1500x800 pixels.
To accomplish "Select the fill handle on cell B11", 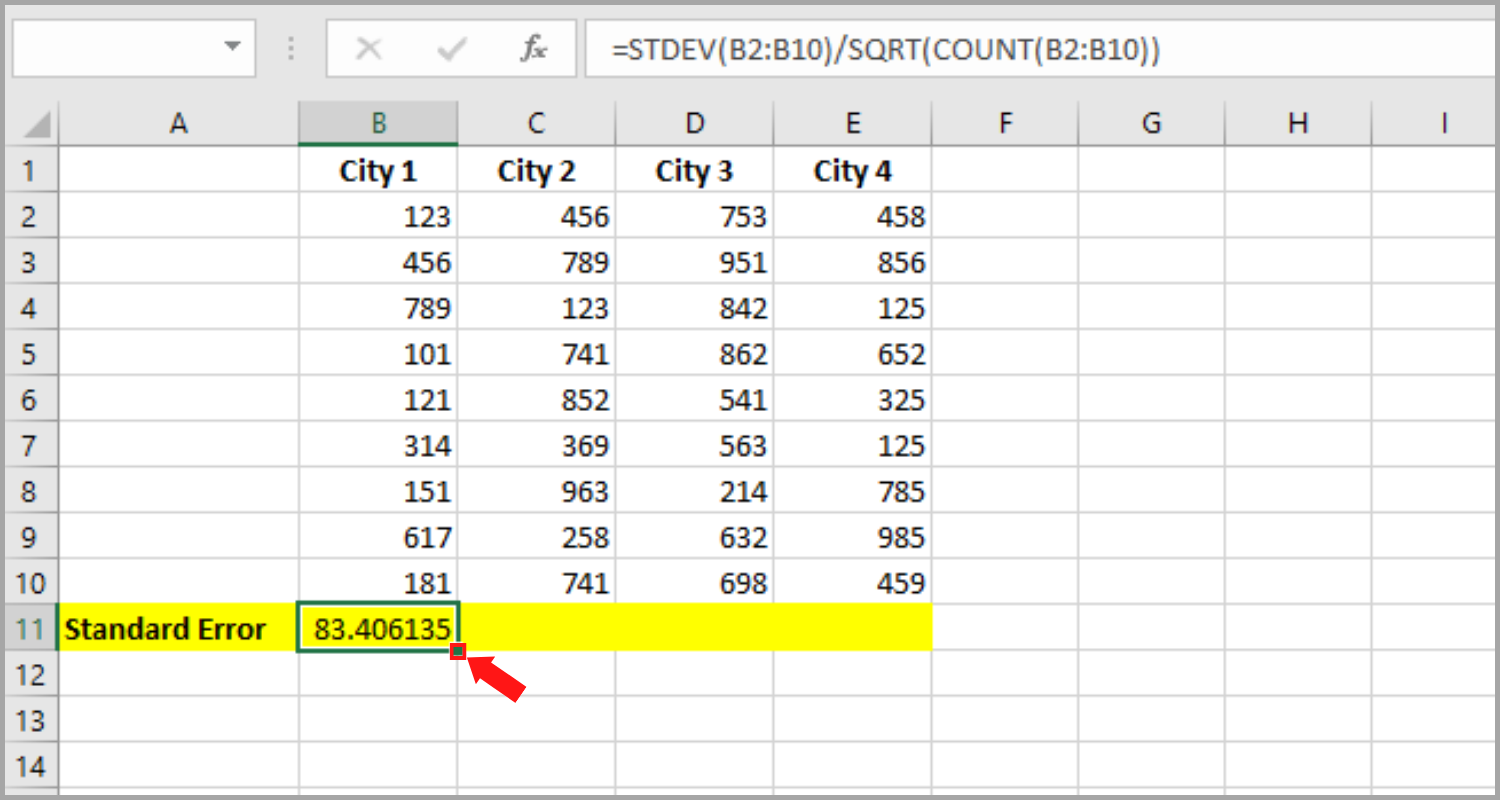I will tap(460, 652).
